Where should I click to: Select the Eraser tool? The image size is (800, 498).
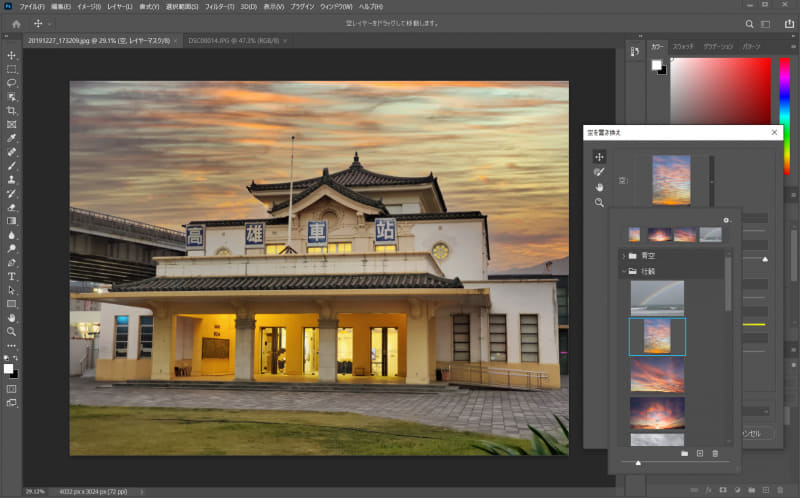click(x=11, y=207)
